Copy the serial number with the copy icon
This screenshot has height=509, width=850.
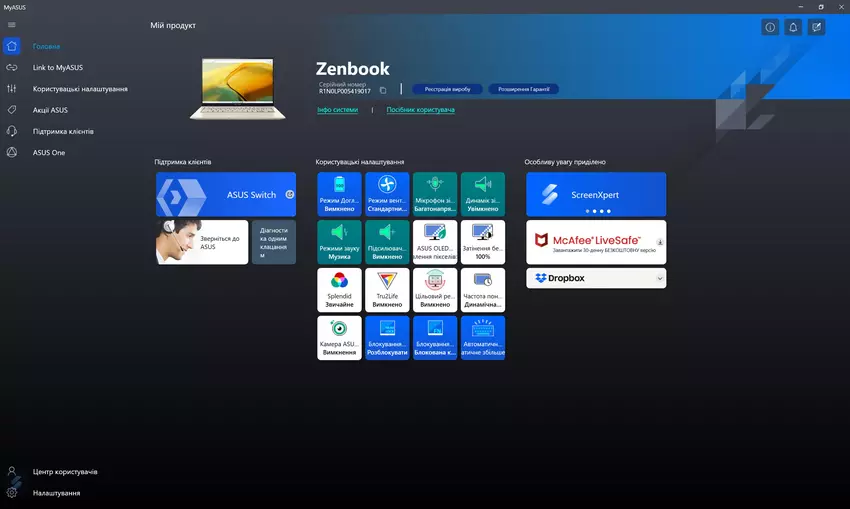[383, 91]
